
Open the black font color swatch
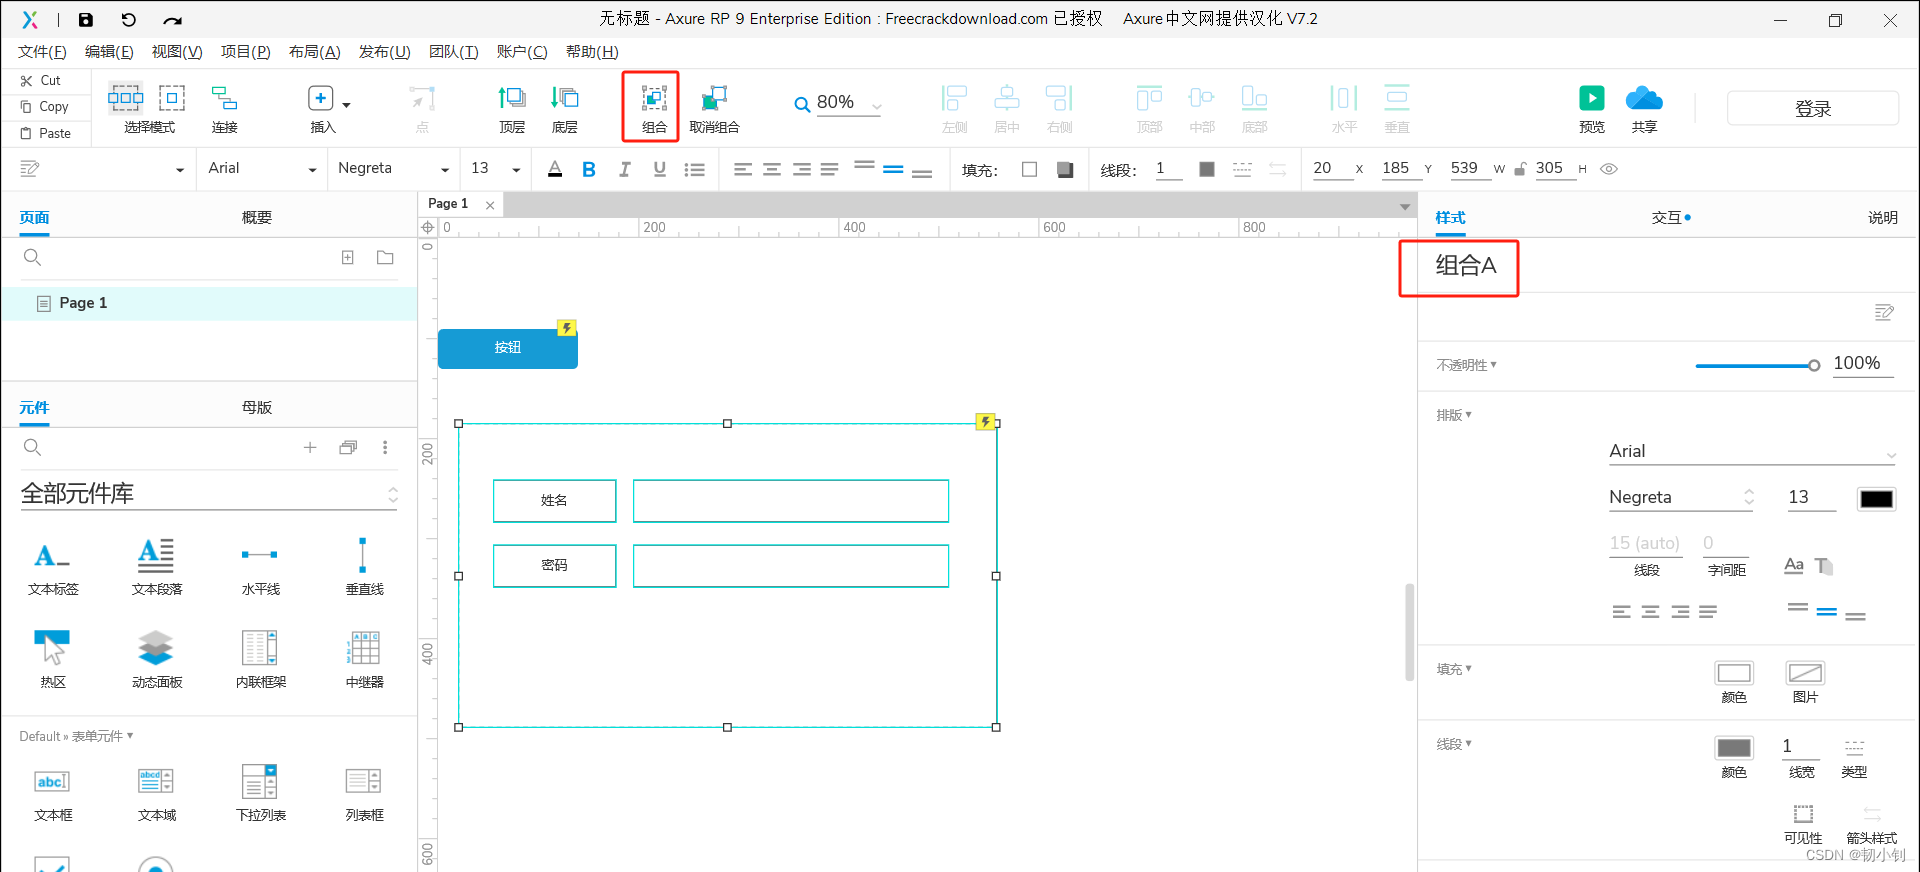click(x=1876, y=499)
